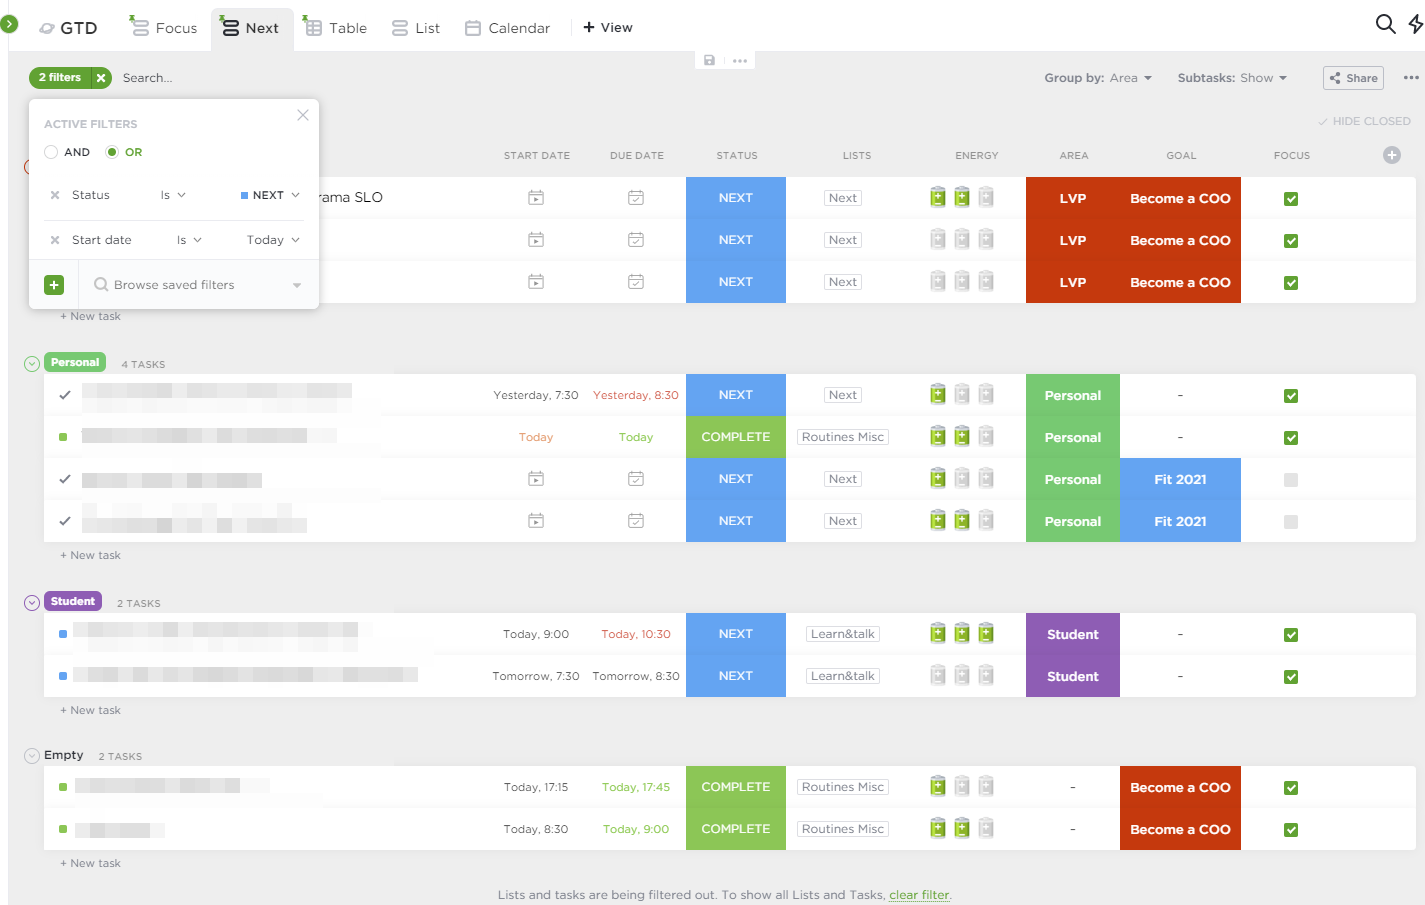
Task: Switch to the List view tab
Action: coord(416,28)
